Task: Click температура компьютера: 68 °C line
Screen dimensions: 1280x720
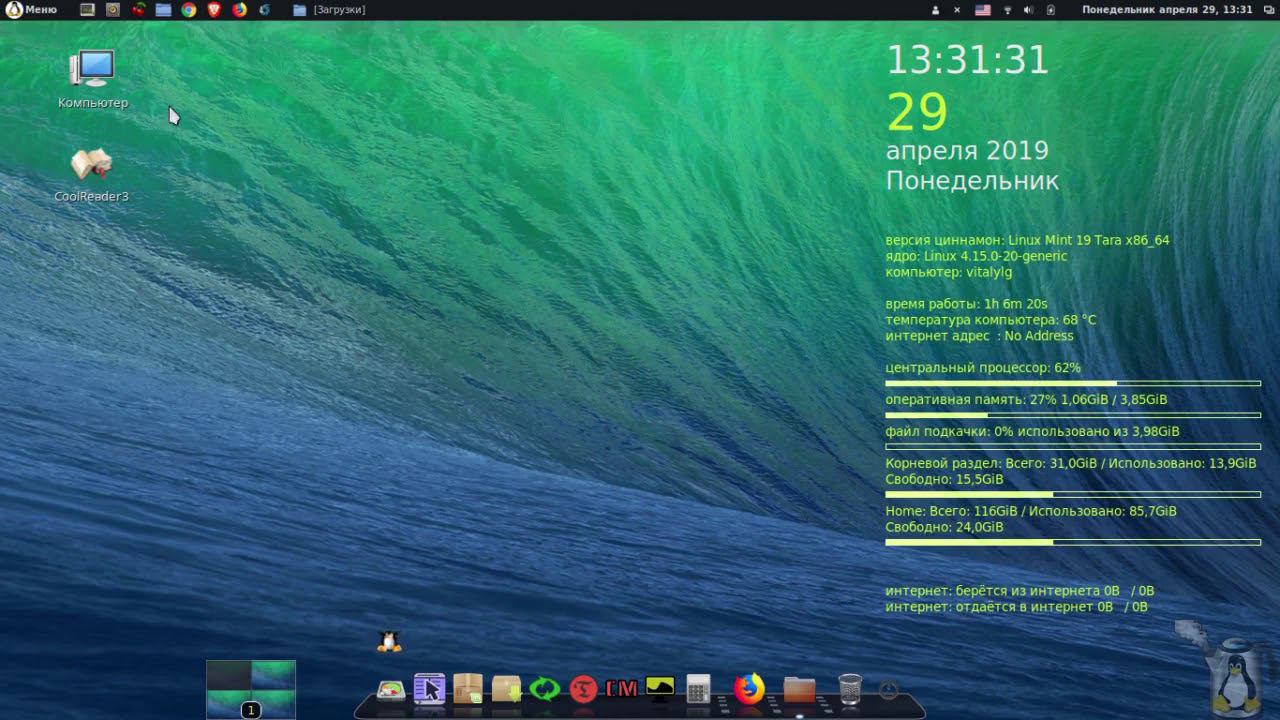Action: [991, 320]
